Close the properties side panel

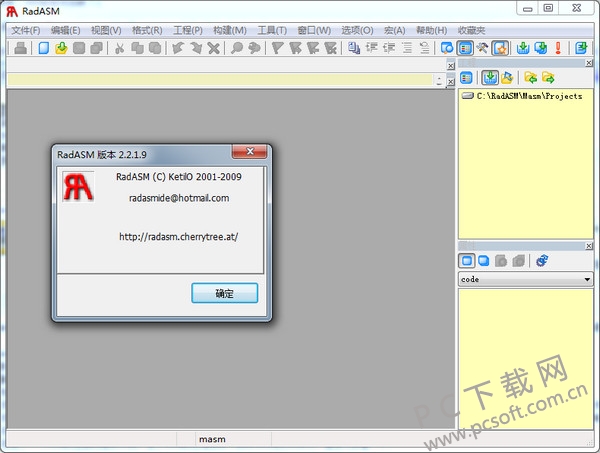click(x=589, y=246)
